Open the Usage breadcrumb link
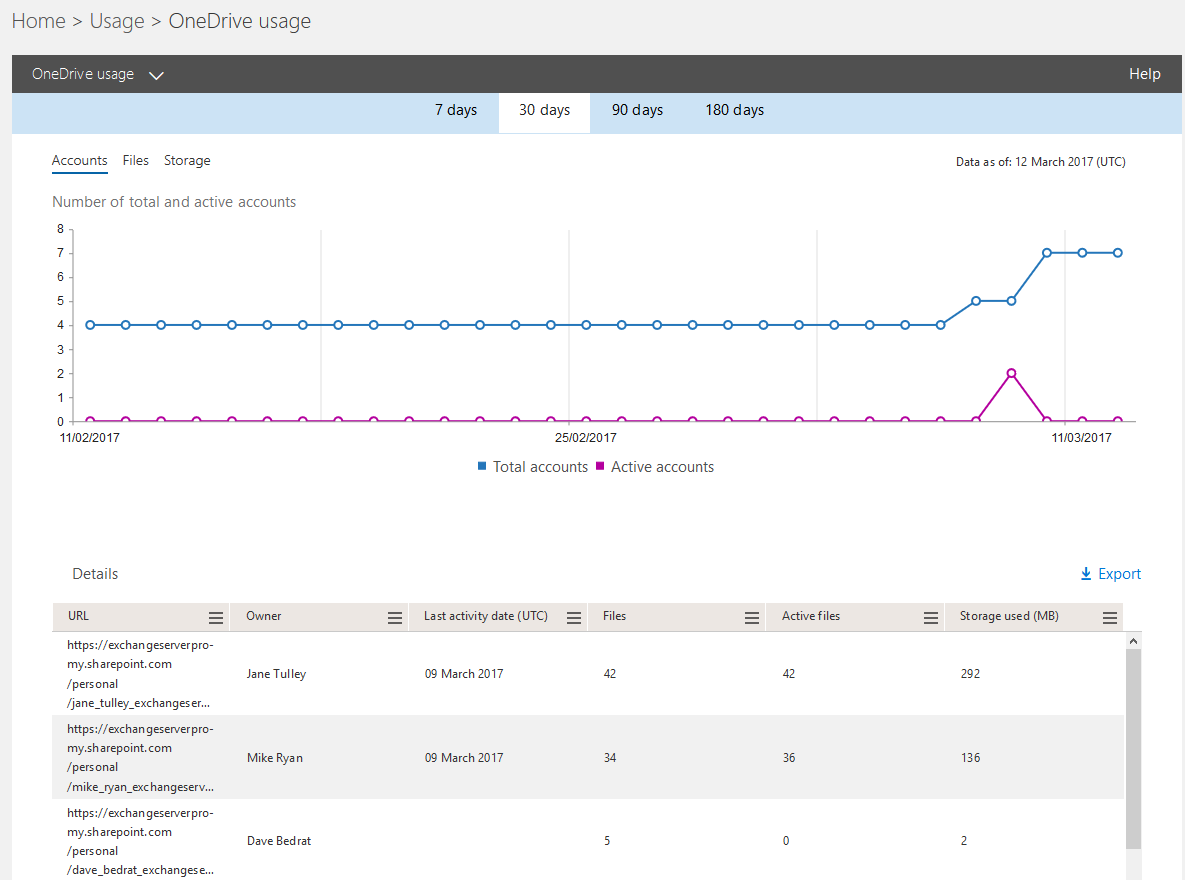Viewport: 1185px width, 880px height. (x=116, y=20)
